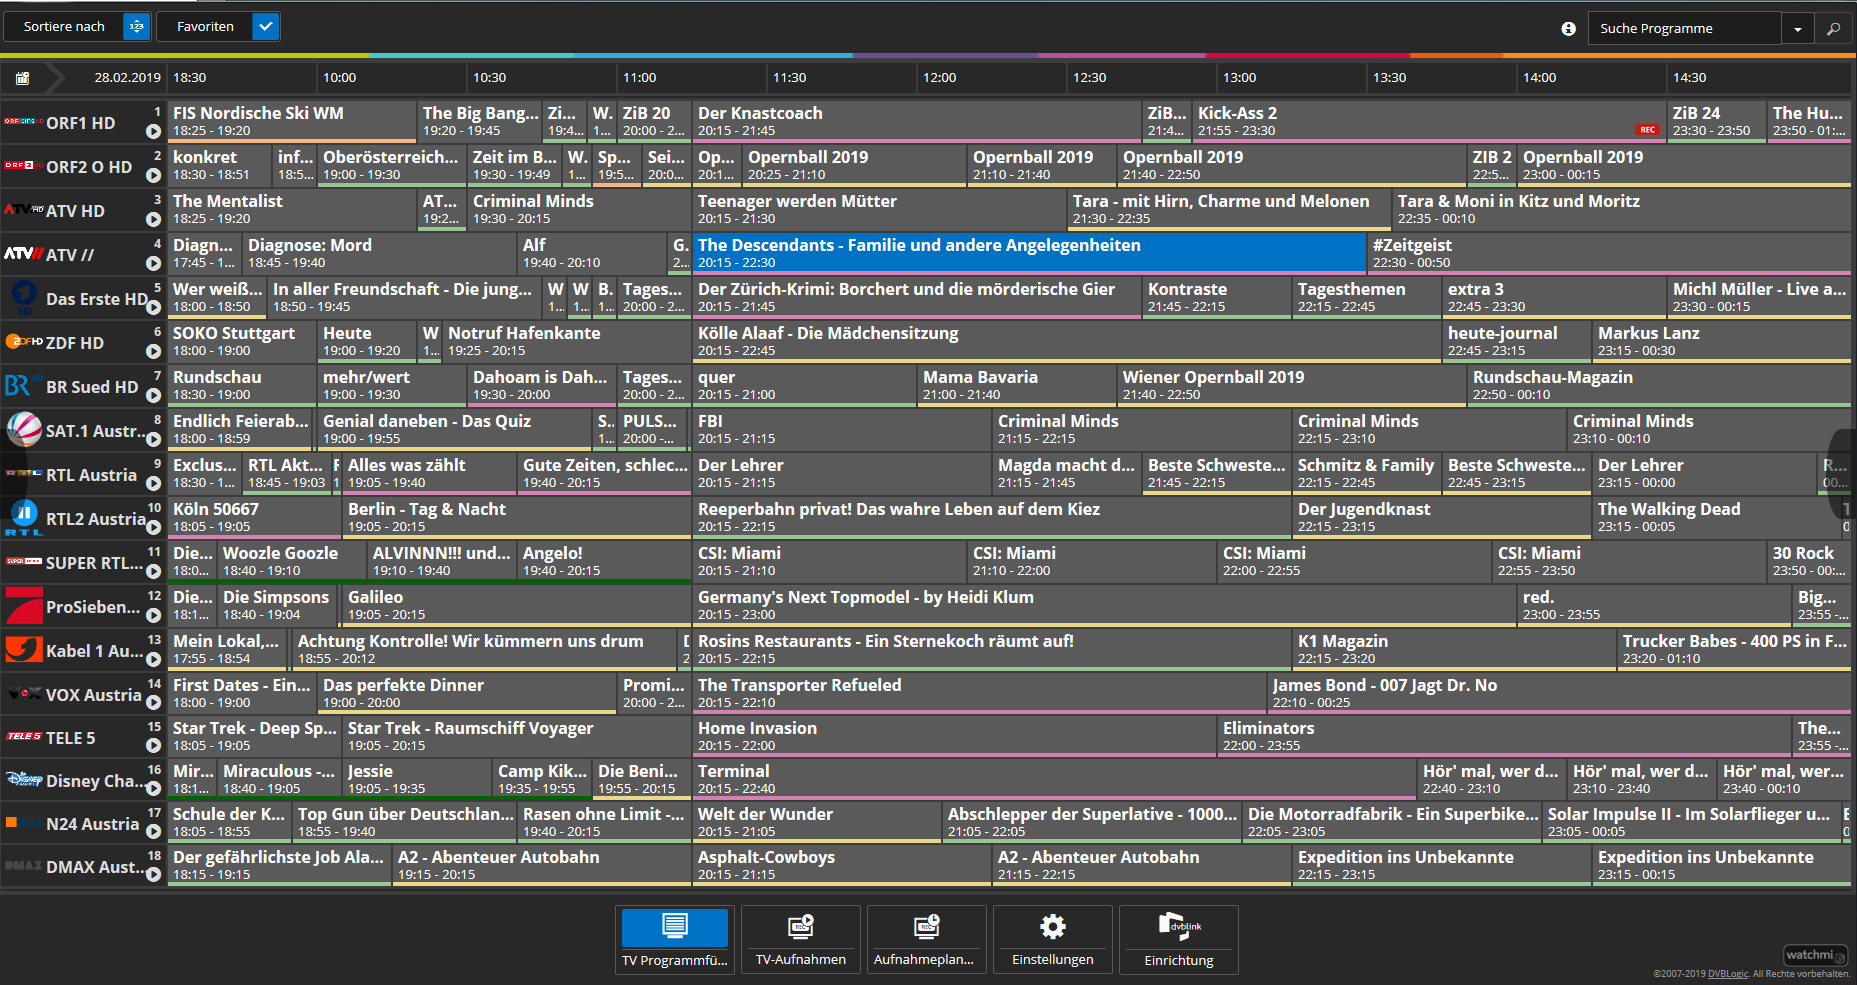Play the VOX Austria channel

point(153,703)
